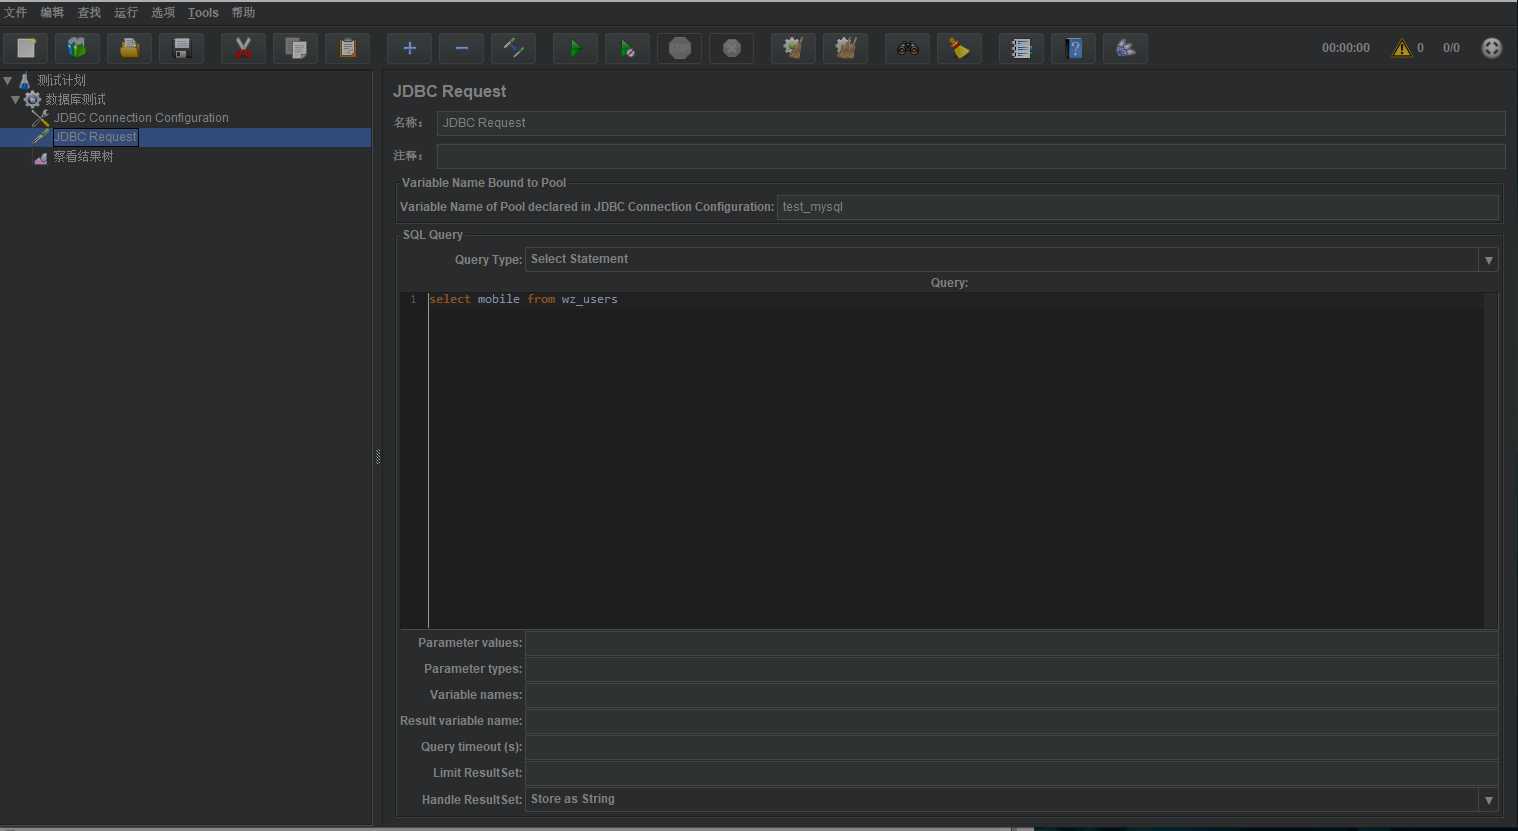Clear all results icon

coord(845,48)
